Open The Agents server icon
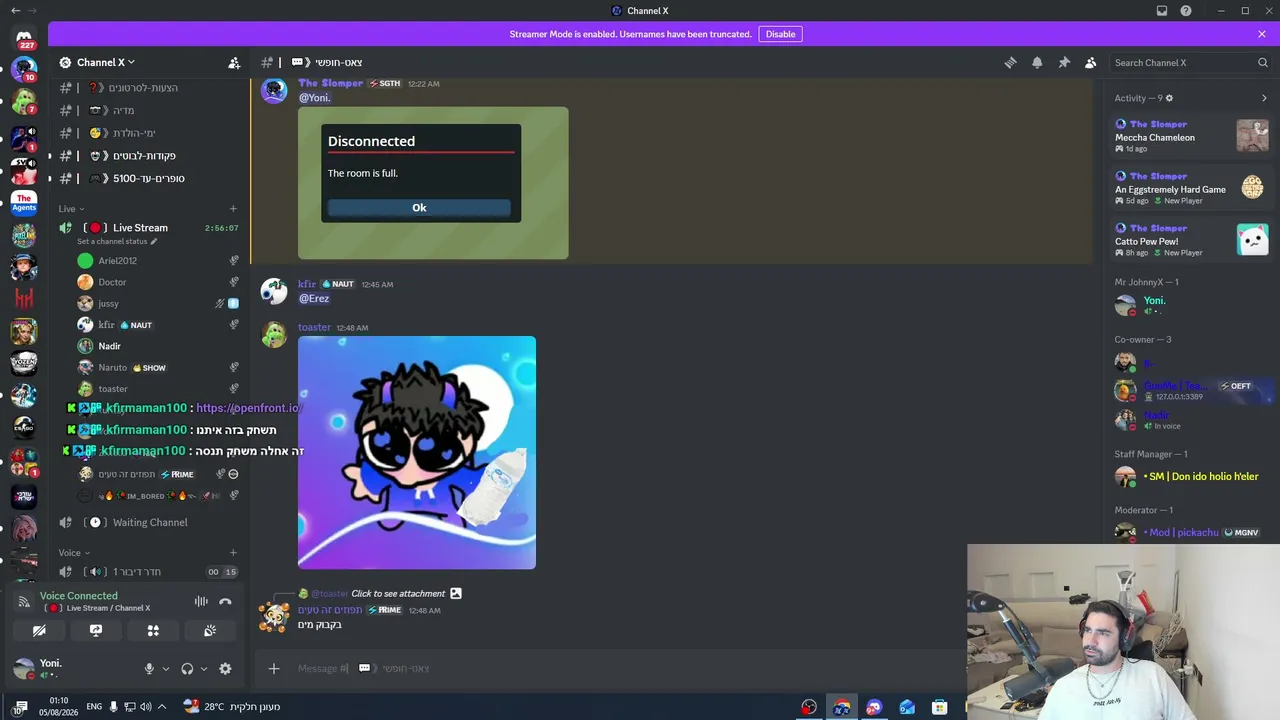This screenshot has width=1280, height=720. click(24, 203)
